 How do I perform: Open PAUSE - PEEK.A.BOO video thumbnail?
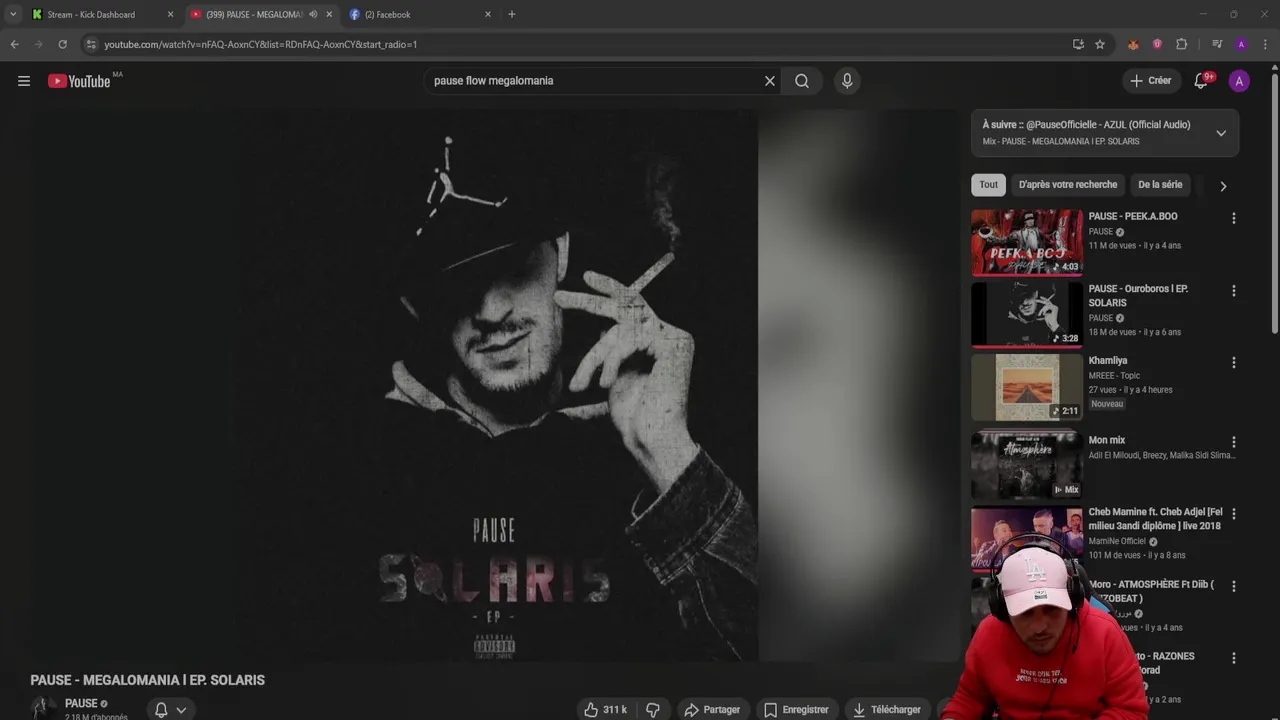(x=1027, y=242)
